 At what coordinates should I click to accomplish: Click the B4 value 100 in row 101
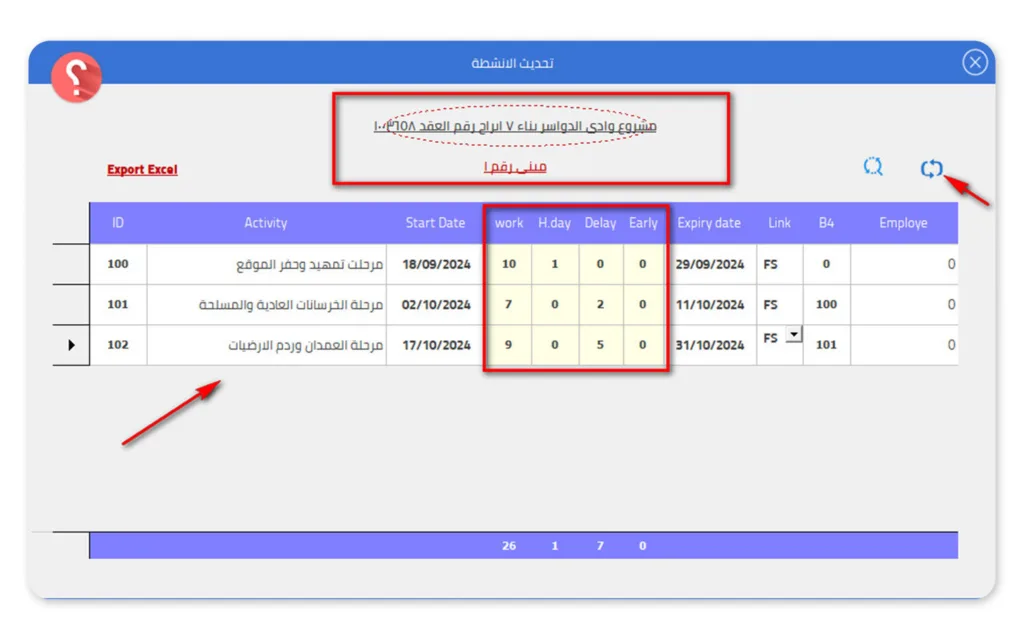(x=826, y=304)
